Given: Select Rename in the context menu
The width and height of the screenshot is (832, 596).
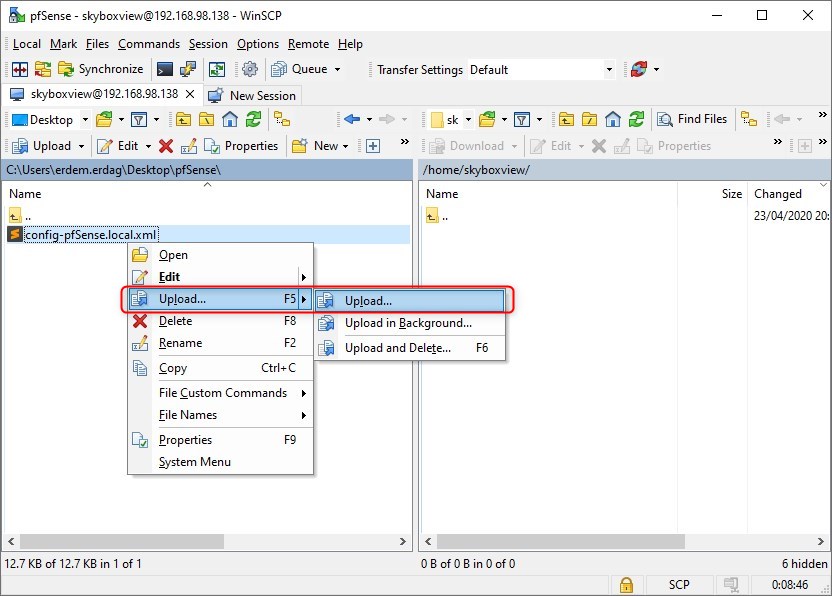Looking at the screenshot, I should coord(220,343).
